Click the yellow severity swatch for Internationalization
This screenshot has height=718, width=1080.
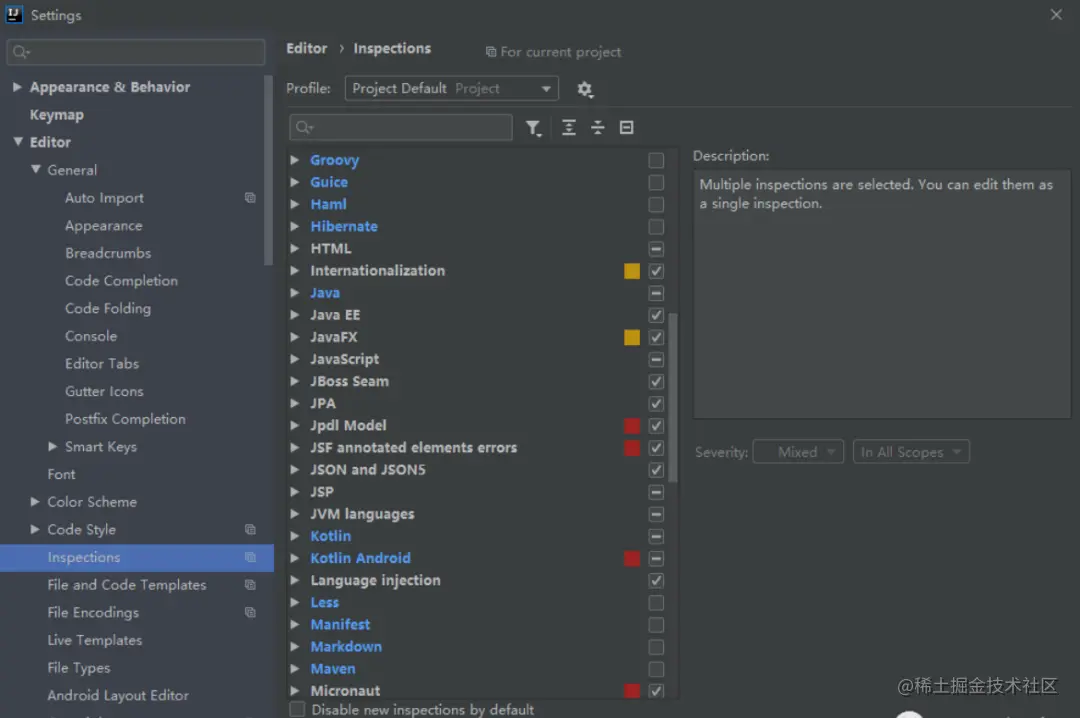632,271
